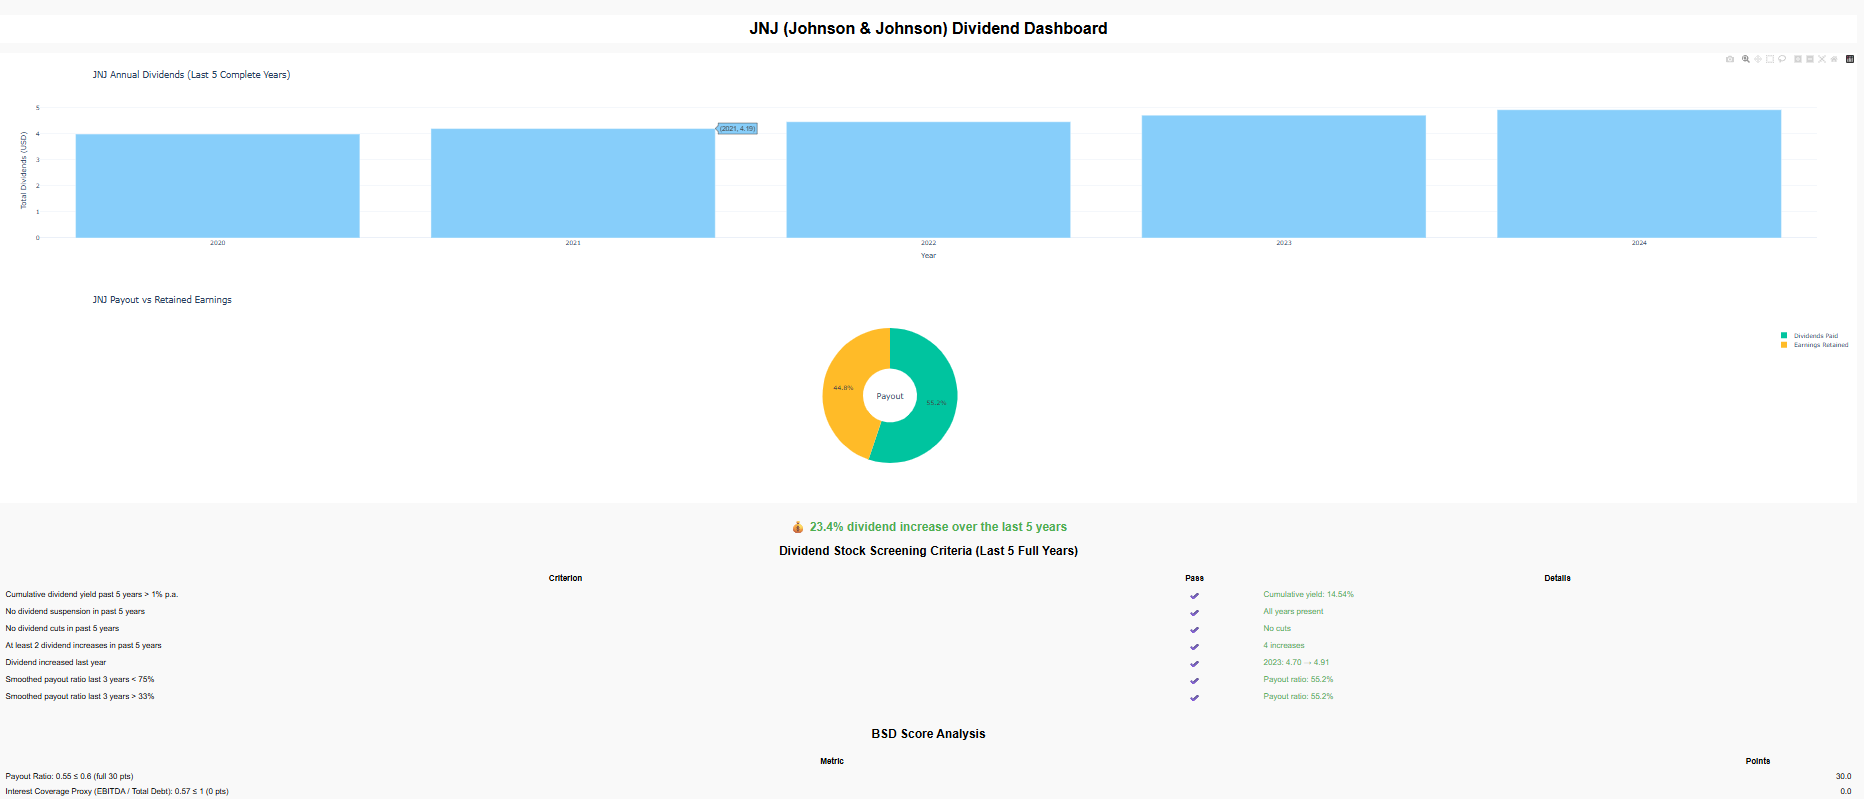Click '2023: 4.70 → 4.91' detail
This screenshot has width=1864, height=799.
pyautogui.click(x=1296, y=663)
